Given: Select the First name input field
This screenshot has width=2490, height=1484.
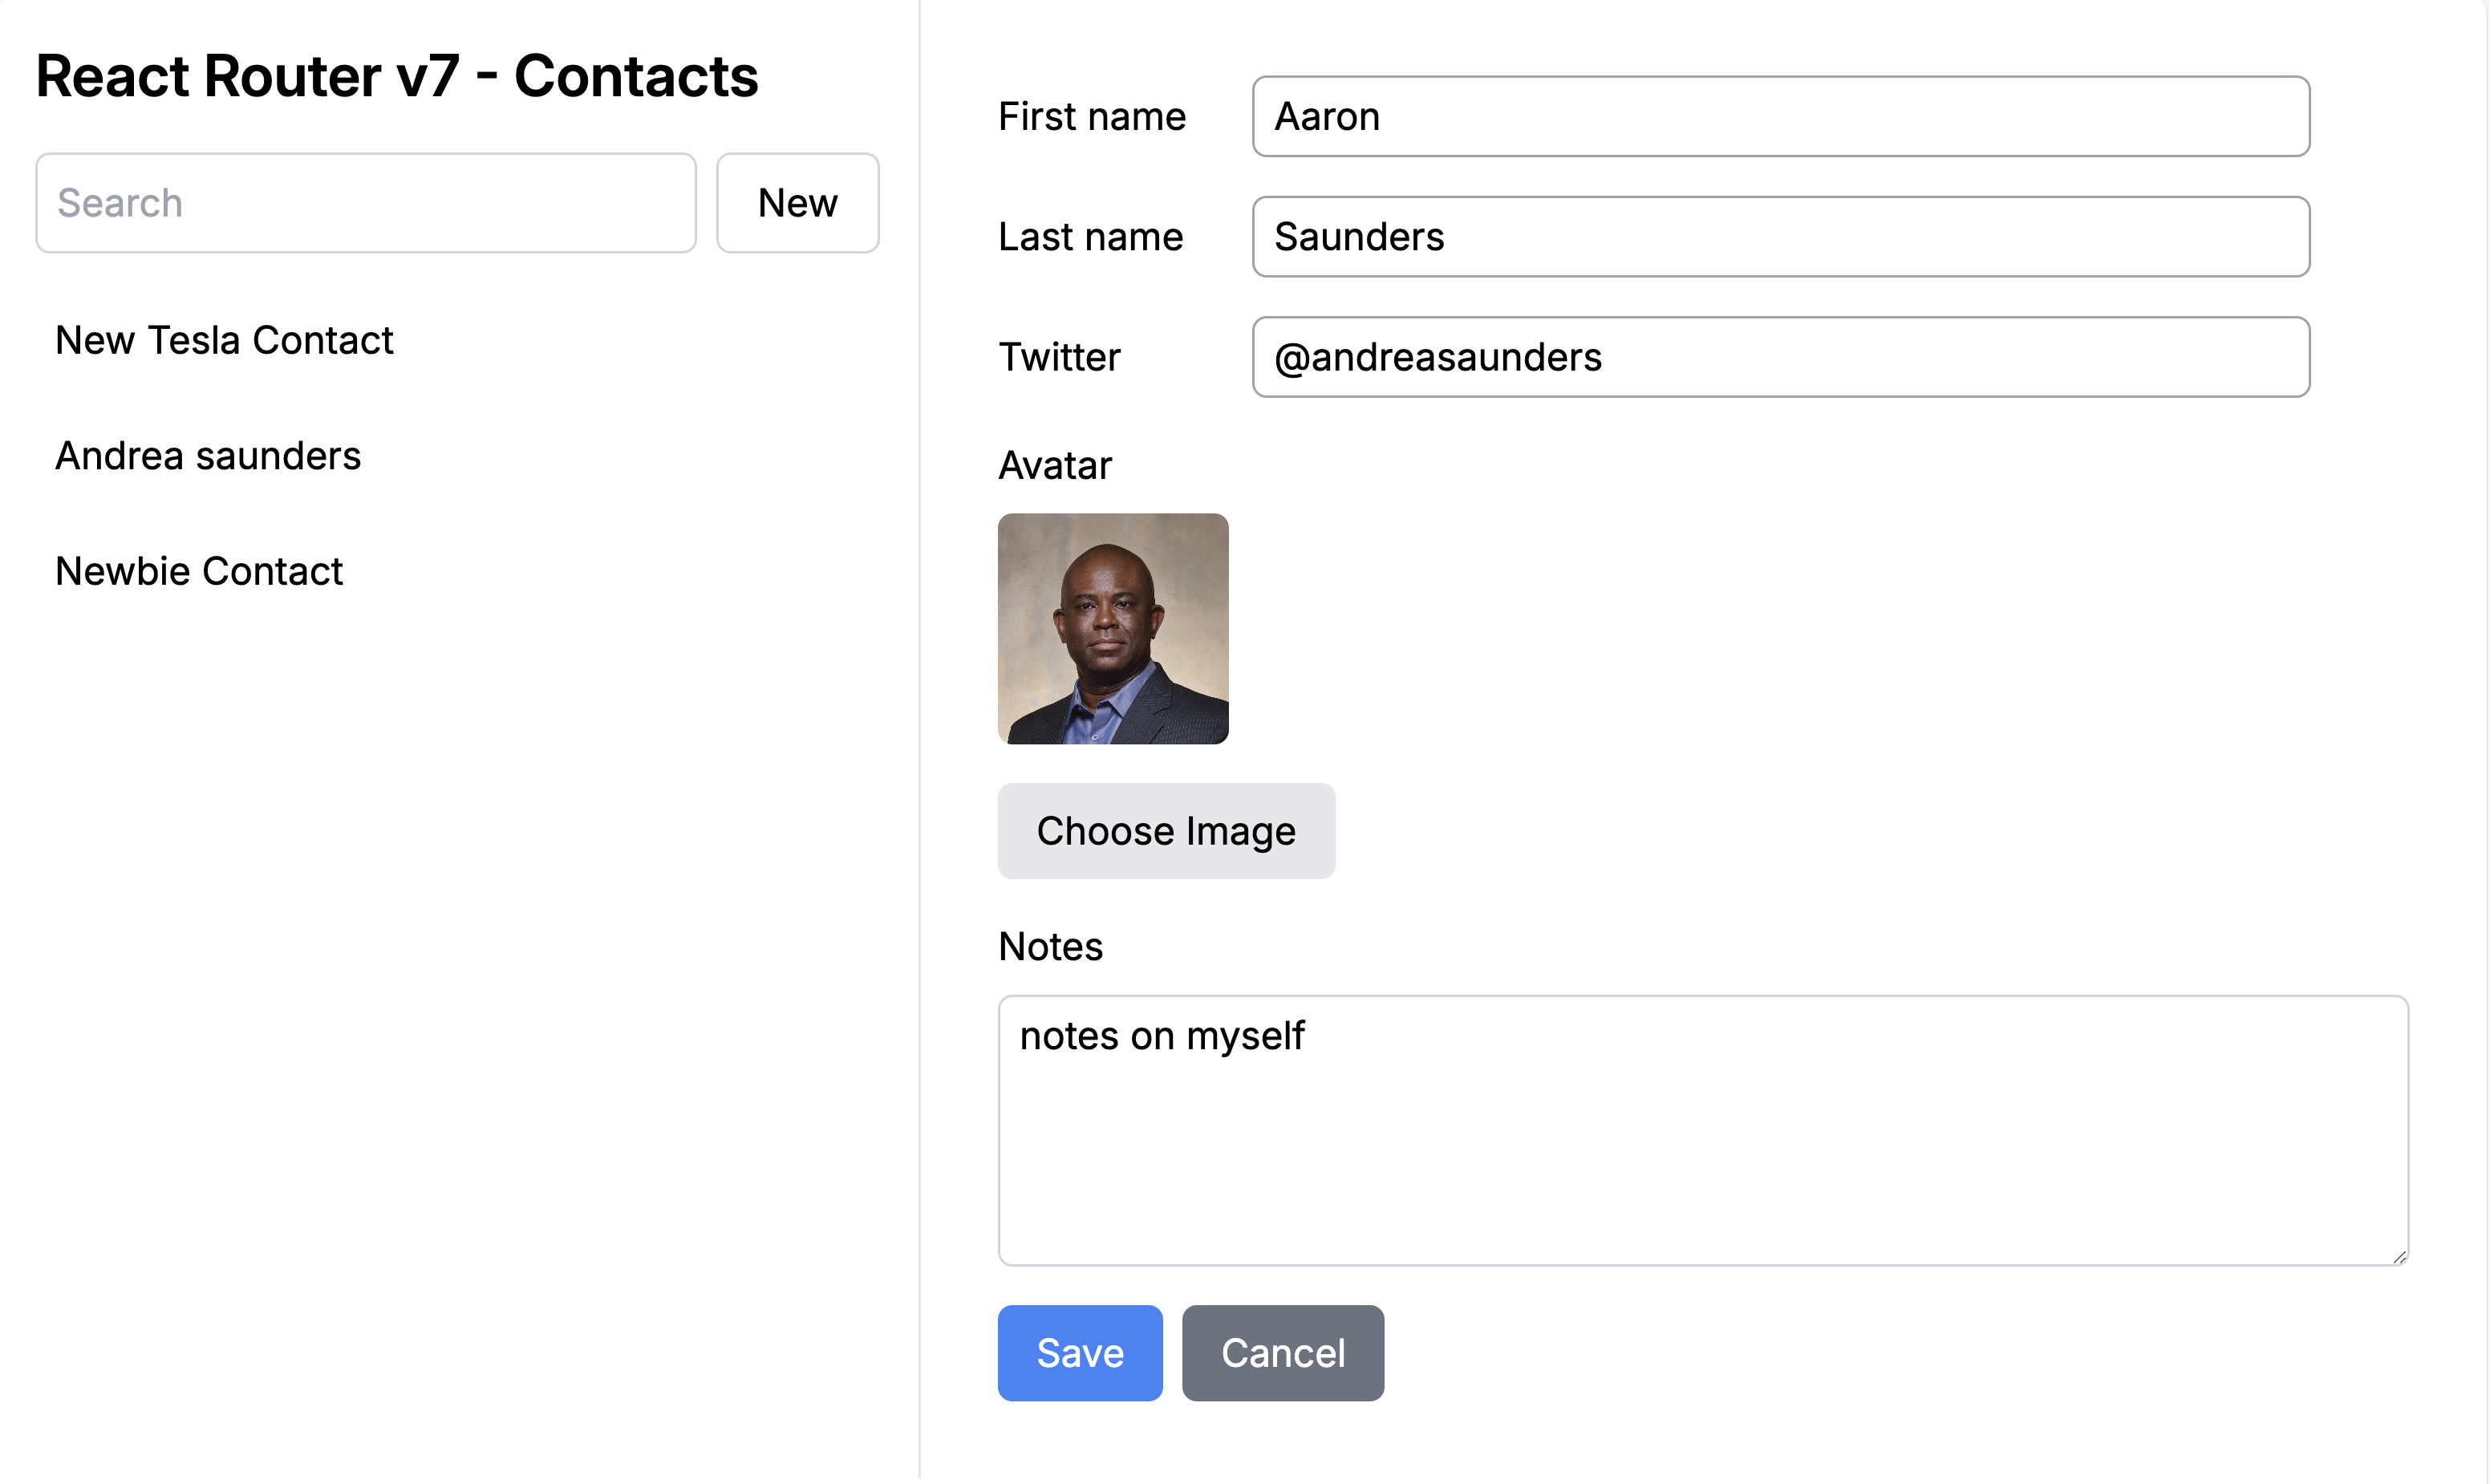Looking at the screenshot, I should [1780, 116].
